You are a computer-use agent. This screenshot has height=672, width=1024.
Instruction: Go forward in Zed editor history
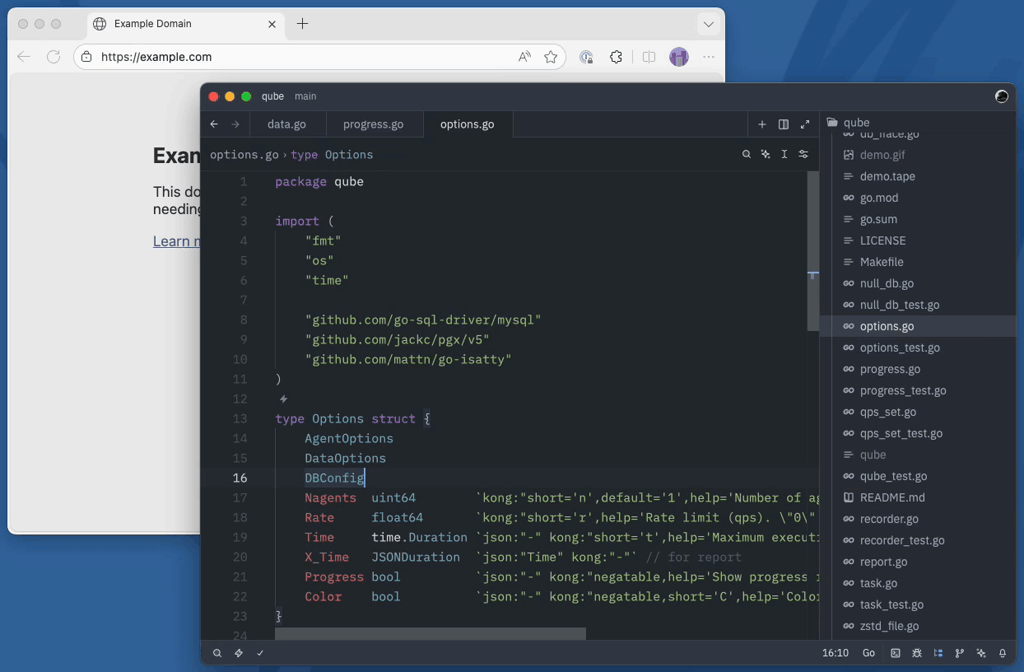pyautogui.click(x=235, y=124)
